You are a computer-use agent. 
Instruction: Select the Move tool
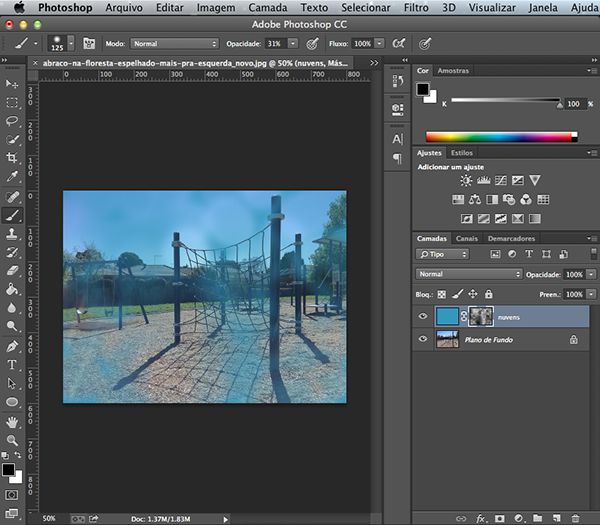click(x=12, y=83)
